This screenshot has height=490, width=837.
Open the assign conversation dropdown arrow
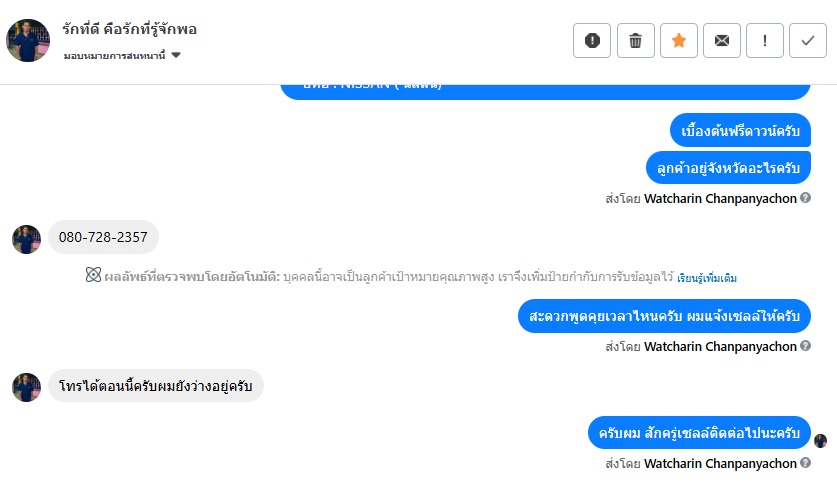(176, 55)
